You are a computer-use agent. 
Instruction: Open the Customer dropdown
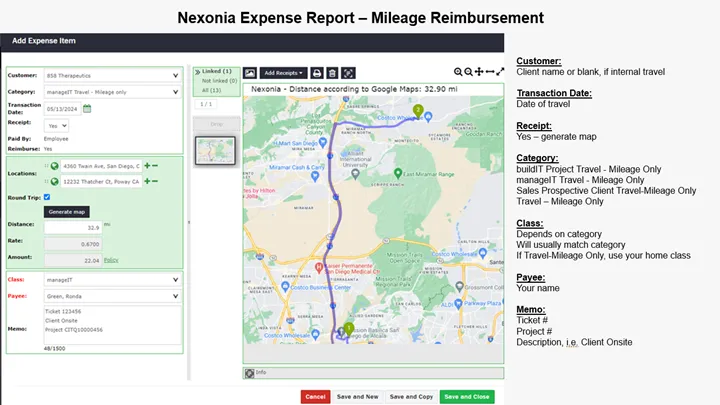point(112,75)
